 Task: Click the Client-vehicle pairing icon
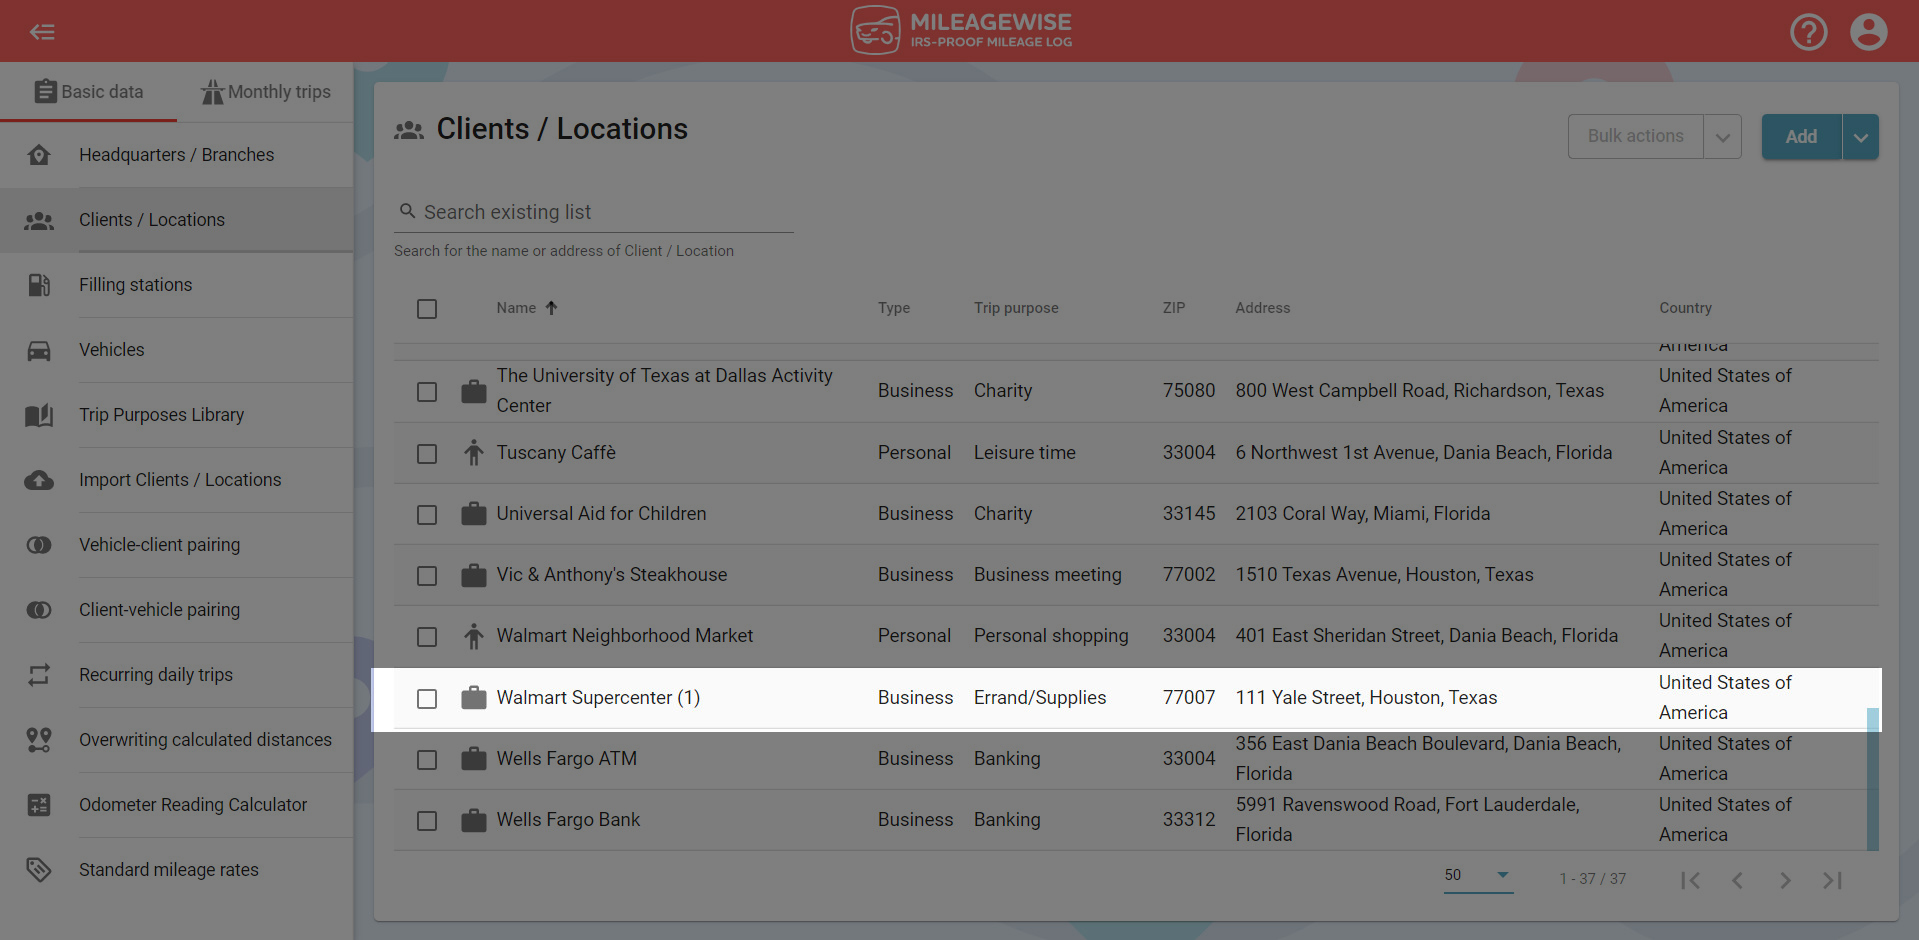(x=39, y=610)
